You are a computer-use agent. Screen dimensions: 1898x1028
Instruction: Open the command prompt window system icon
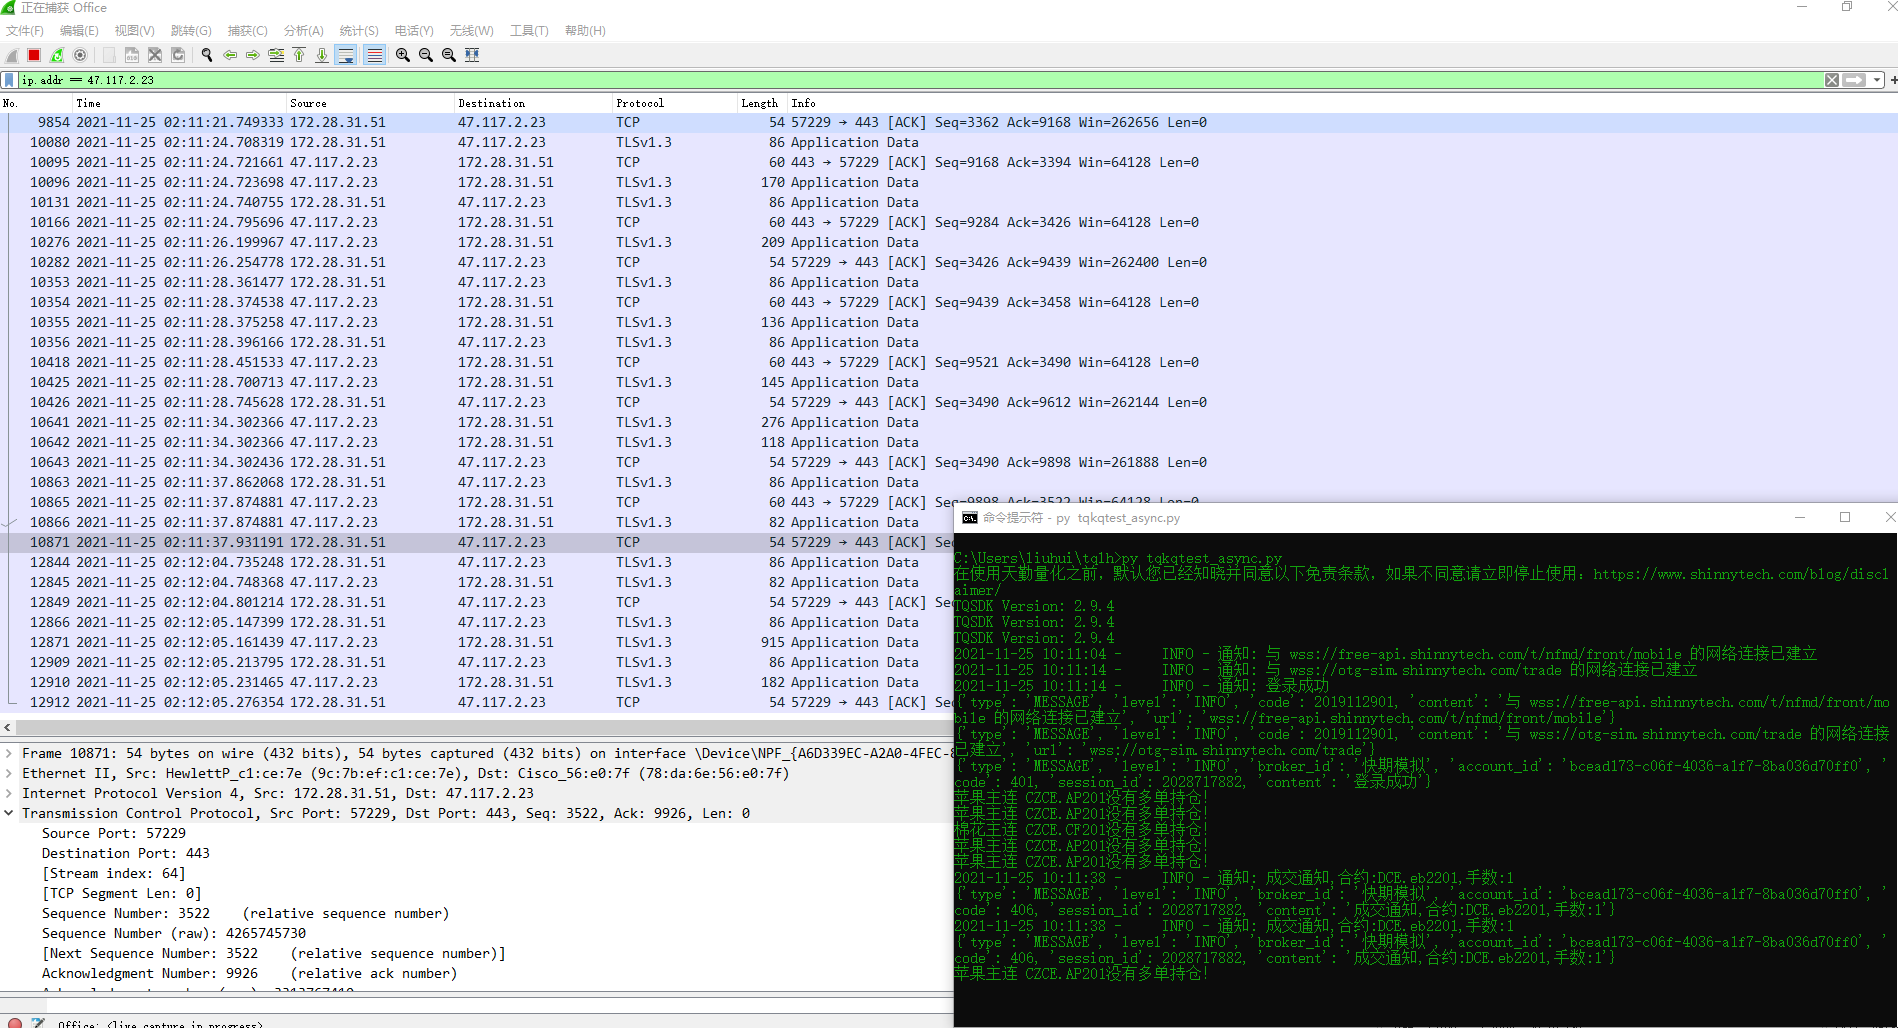tap(969, 518)
